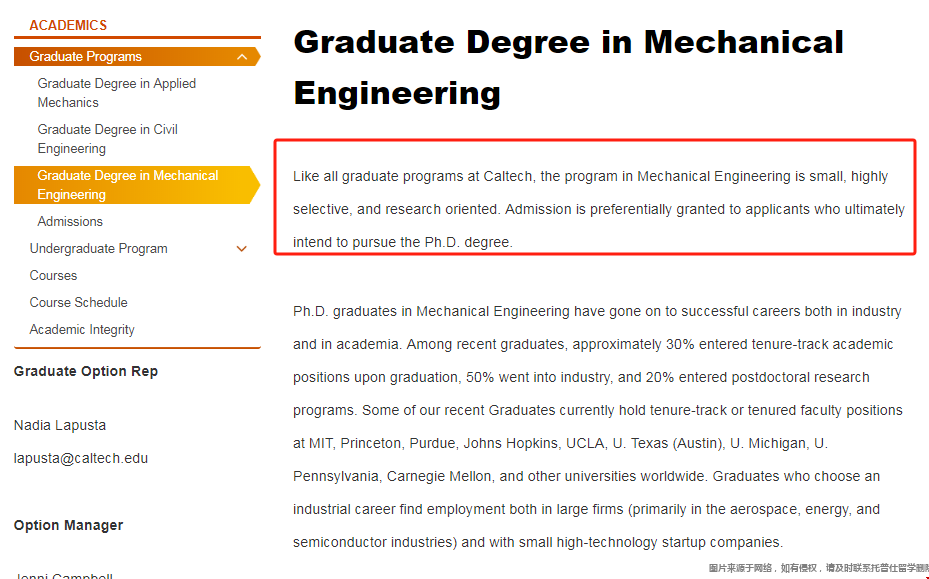Click the Nadia Lapusta name
The height and width of the screenshot is (579, 929).
tap(60, 426)
